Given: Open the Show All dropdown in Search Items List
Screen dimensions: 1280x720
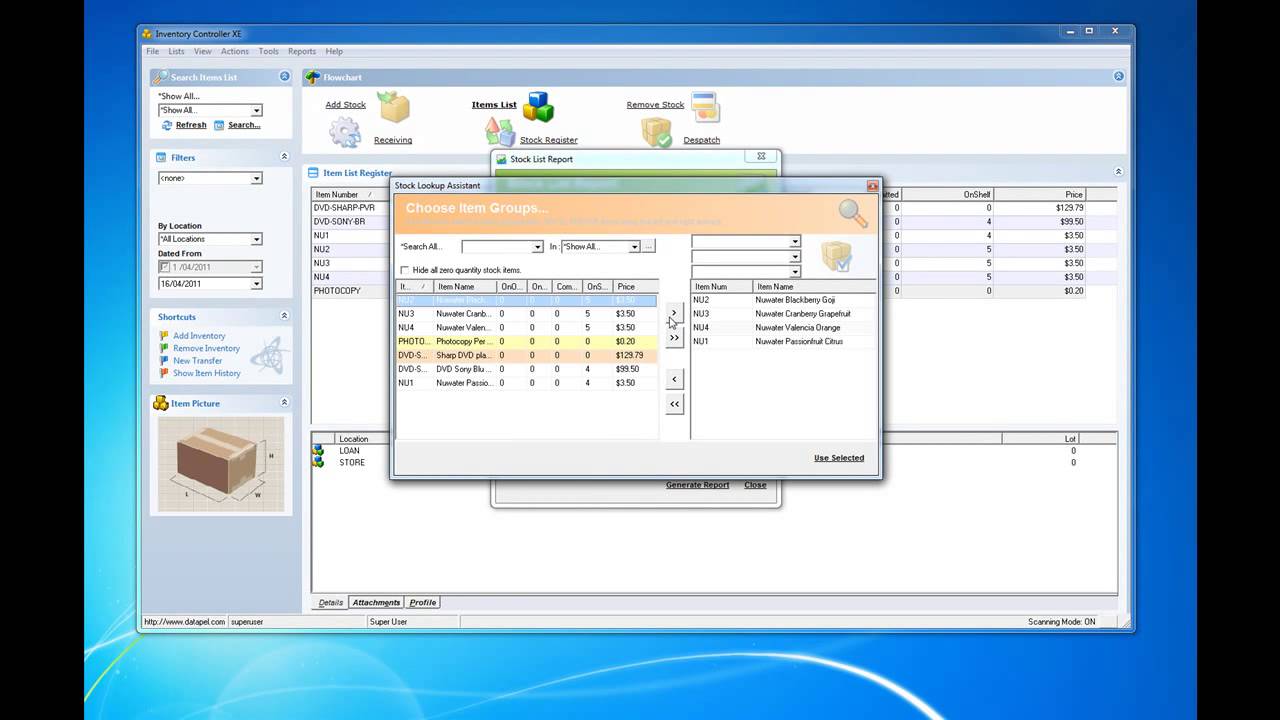Looking at the screenshot, I should click(x=256, y=111).
